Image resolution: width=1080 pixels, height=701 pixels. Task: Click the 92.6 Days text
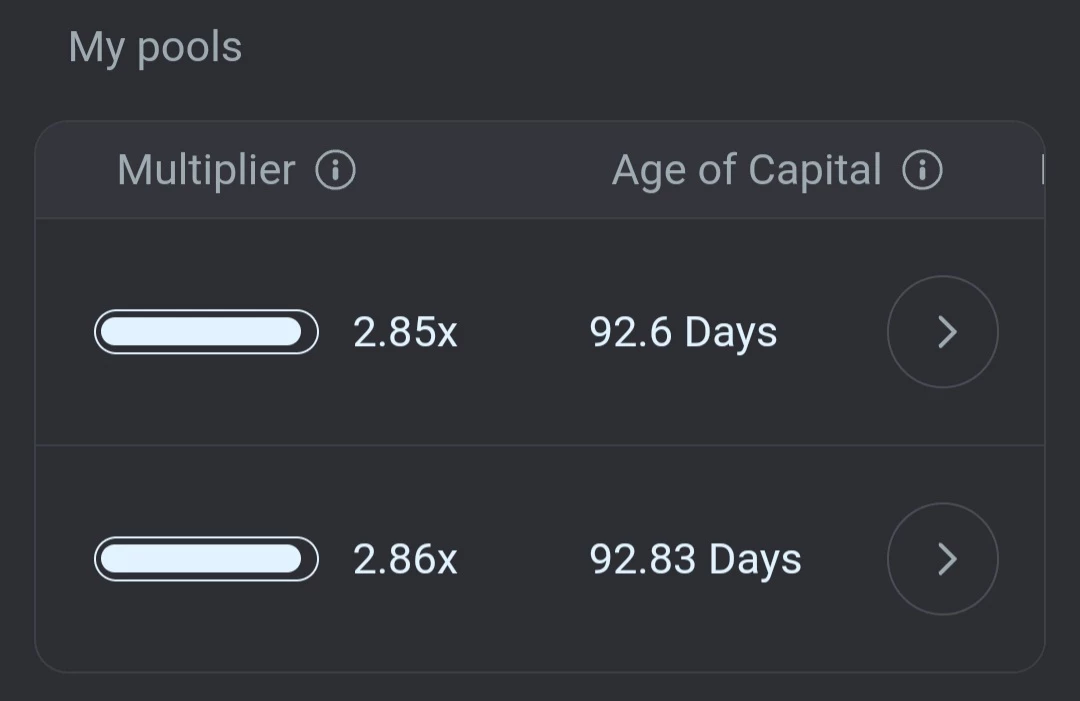tap(683, 333)
